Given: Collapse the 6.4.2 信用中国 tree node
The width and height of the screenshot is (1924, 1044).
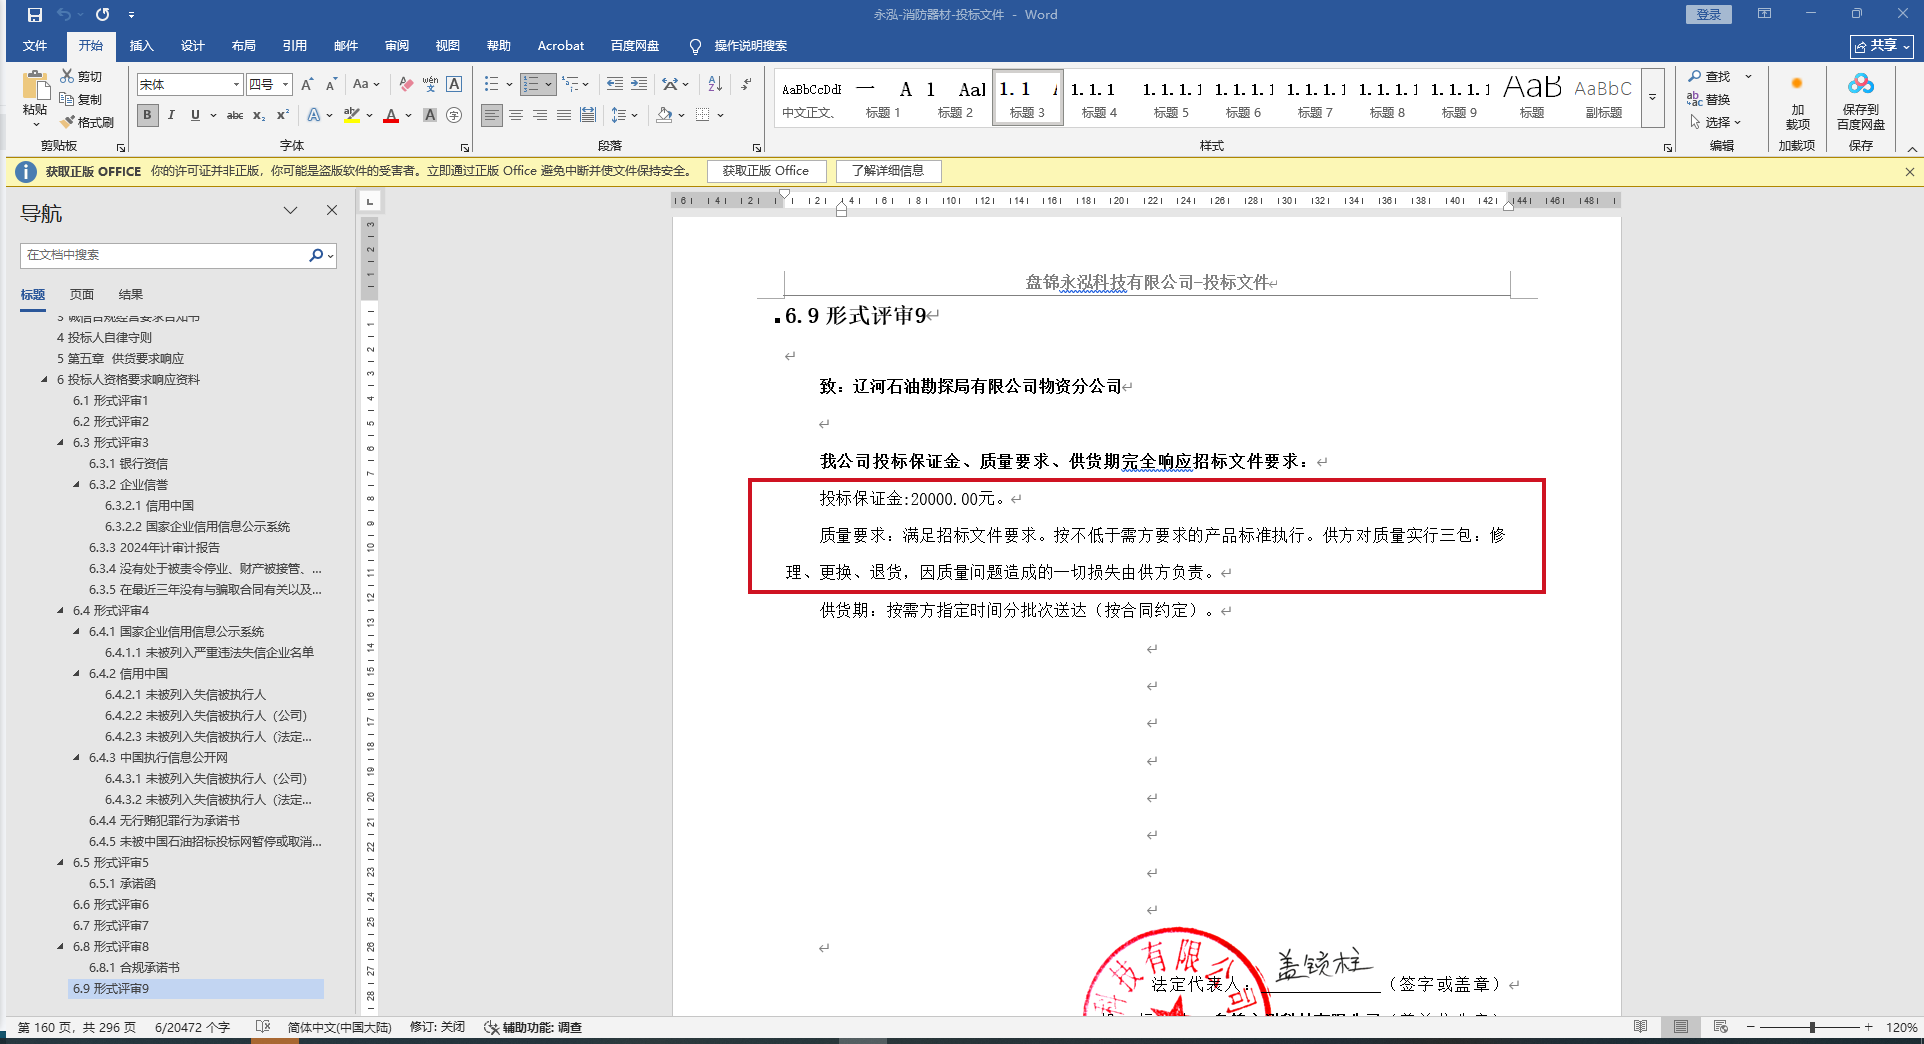Looking at the screenshot, I should click(76, 673).
